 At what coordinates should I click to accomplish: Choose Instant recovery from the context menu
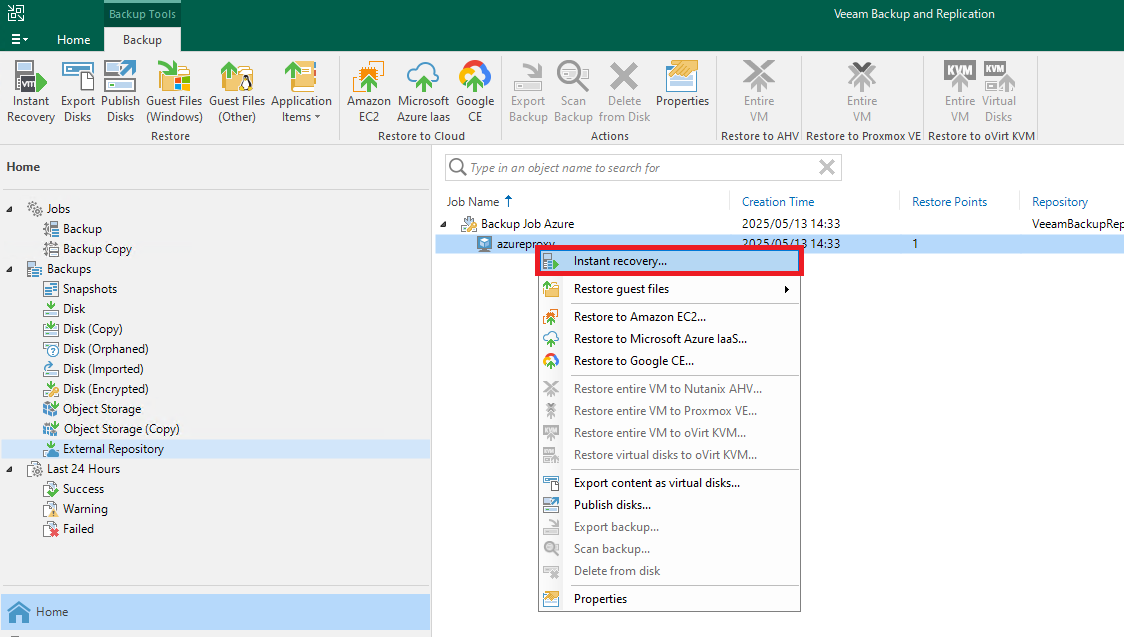pos(669,262)
